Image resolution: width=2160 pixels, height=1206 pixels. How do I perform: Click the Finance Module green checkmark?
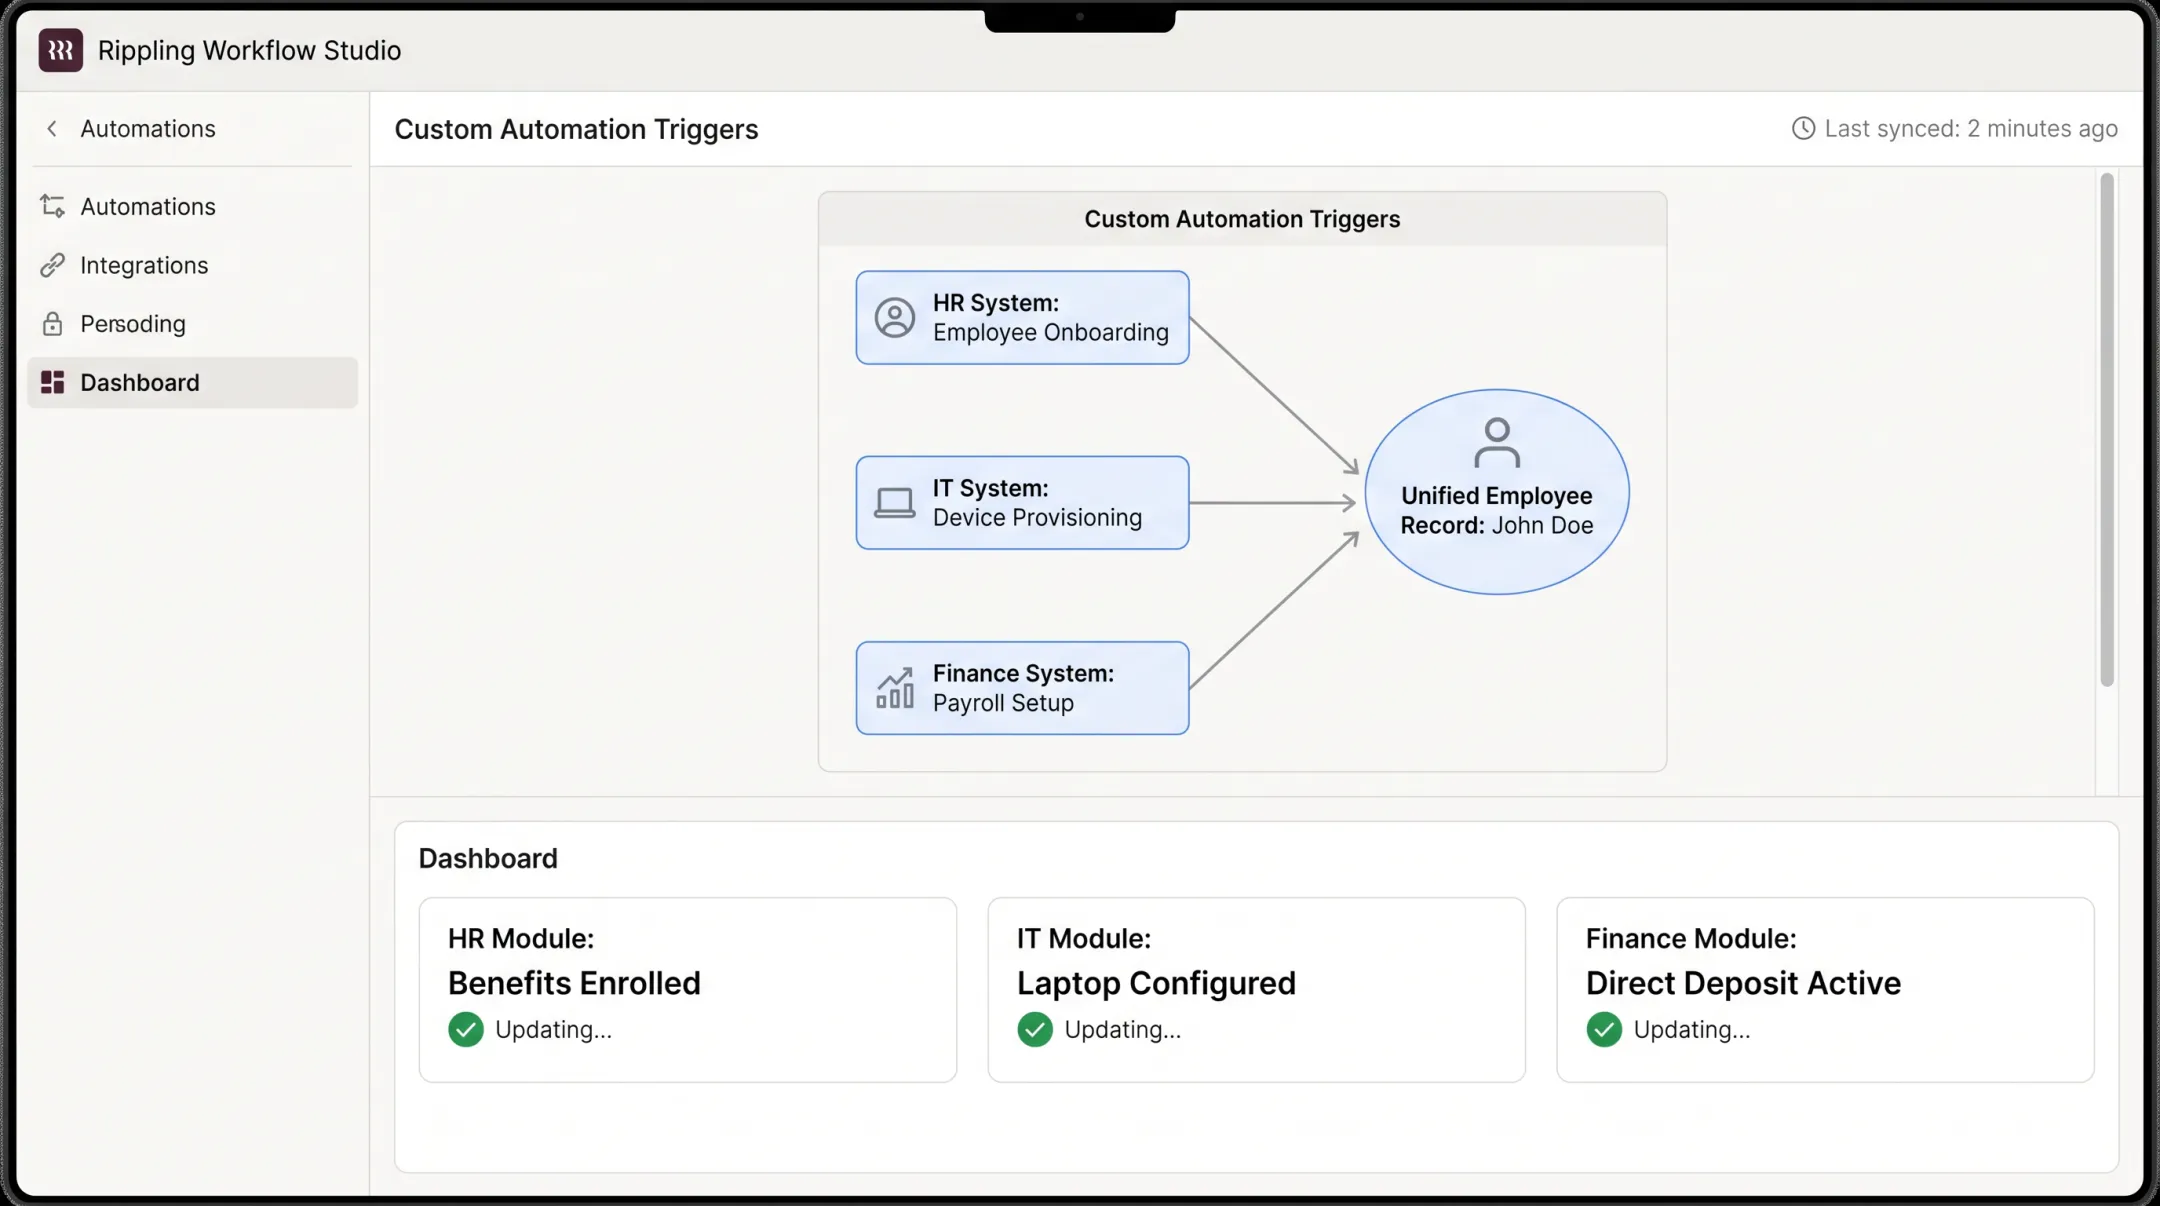pyautogui.click(x=1604, y=1029)
